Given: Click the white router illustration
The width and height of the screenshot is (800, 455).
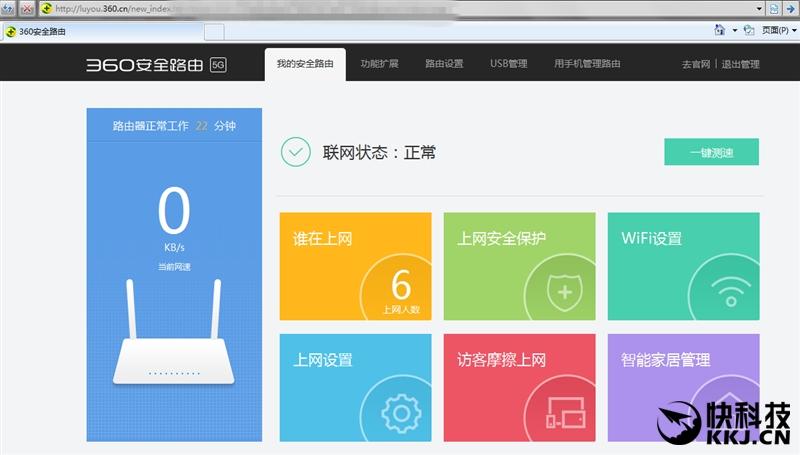Looking at the screenshot, I should 174,332.
